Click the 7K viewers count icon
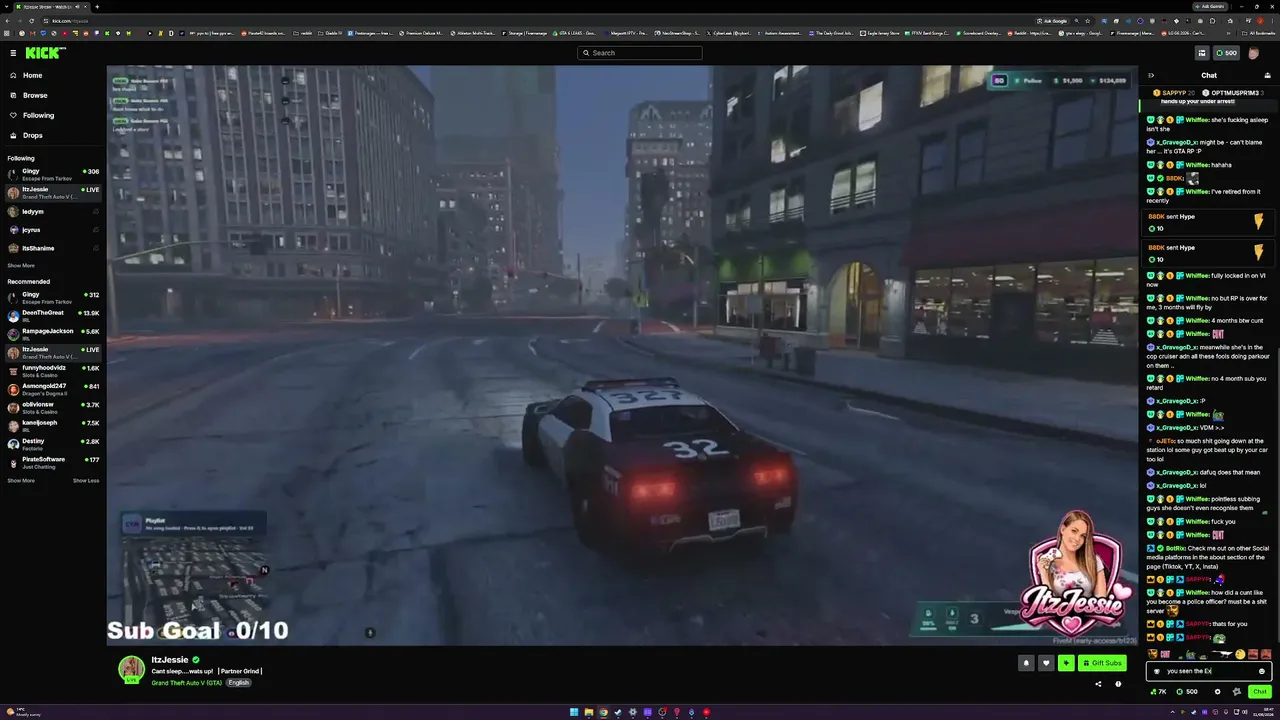Viewport: 1280px width, 720px height. point(1159,691)
